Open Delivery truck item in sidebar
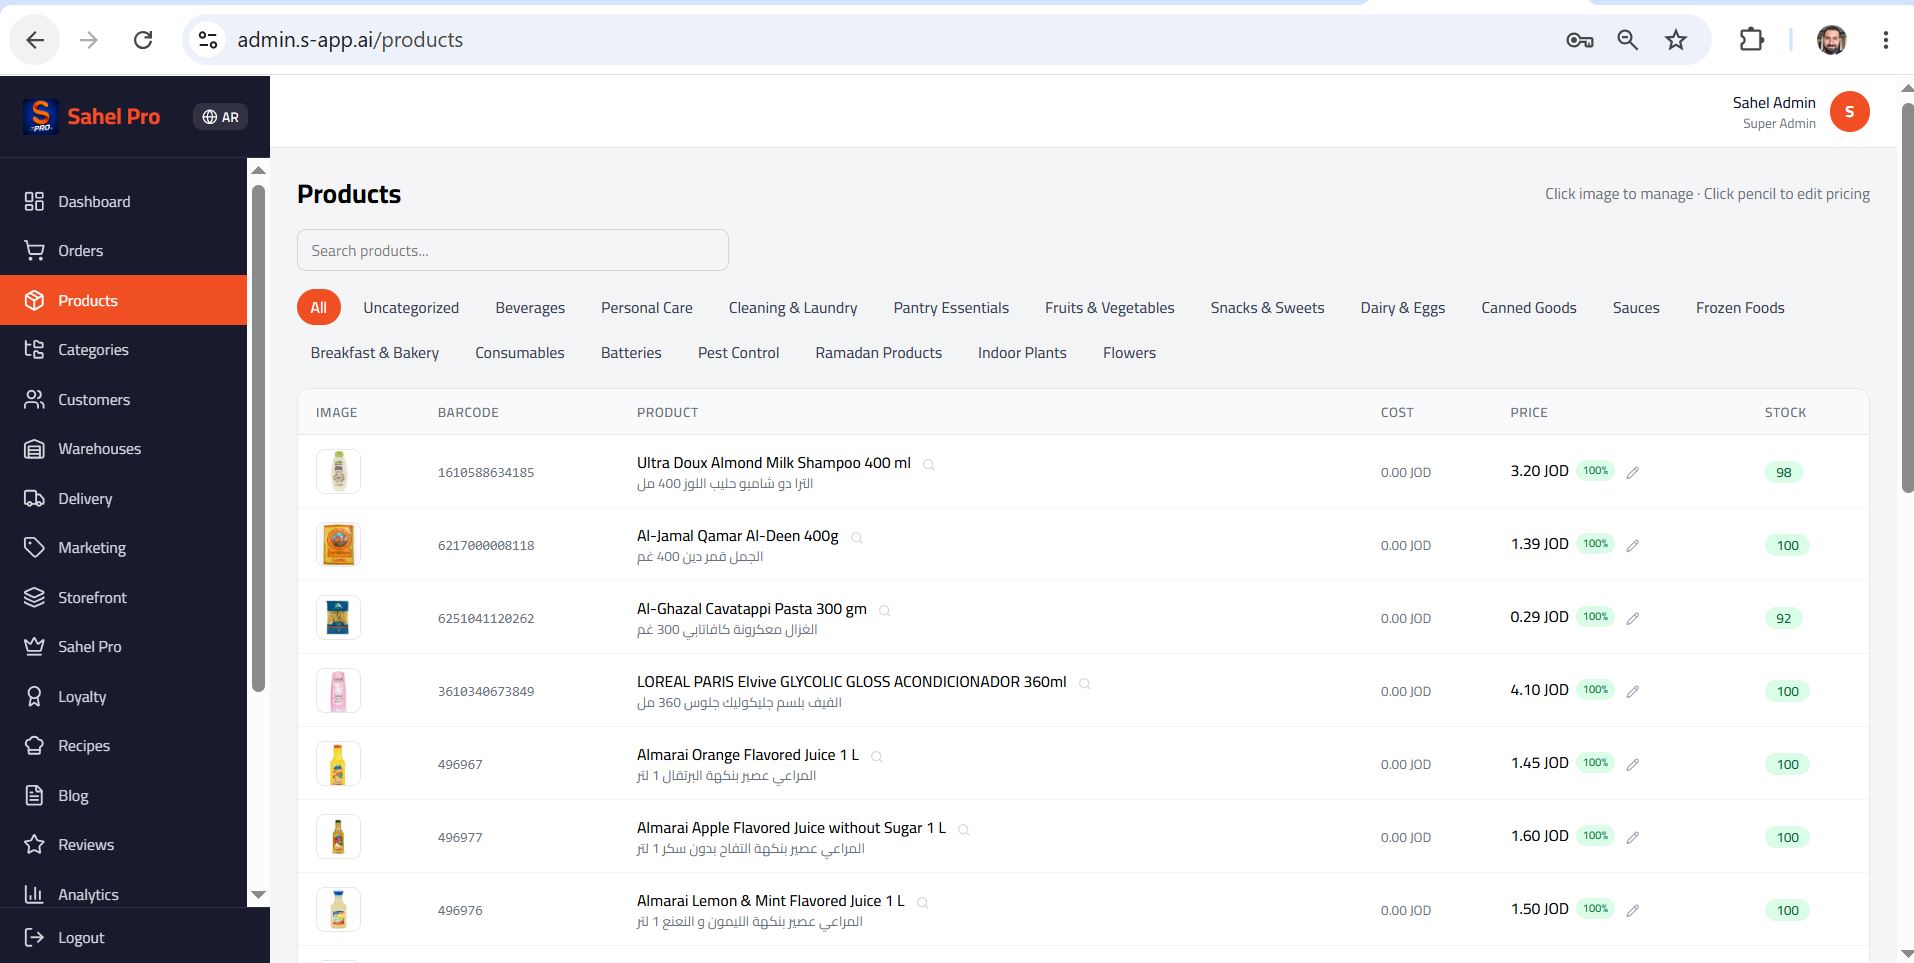The height and width of the screenshot is (963, 1914). (x=123, y=499)
